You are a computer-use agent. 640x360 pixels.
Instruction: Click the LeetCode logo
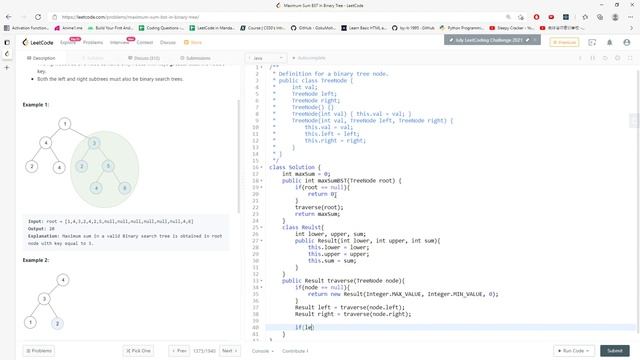click(38, 42)
